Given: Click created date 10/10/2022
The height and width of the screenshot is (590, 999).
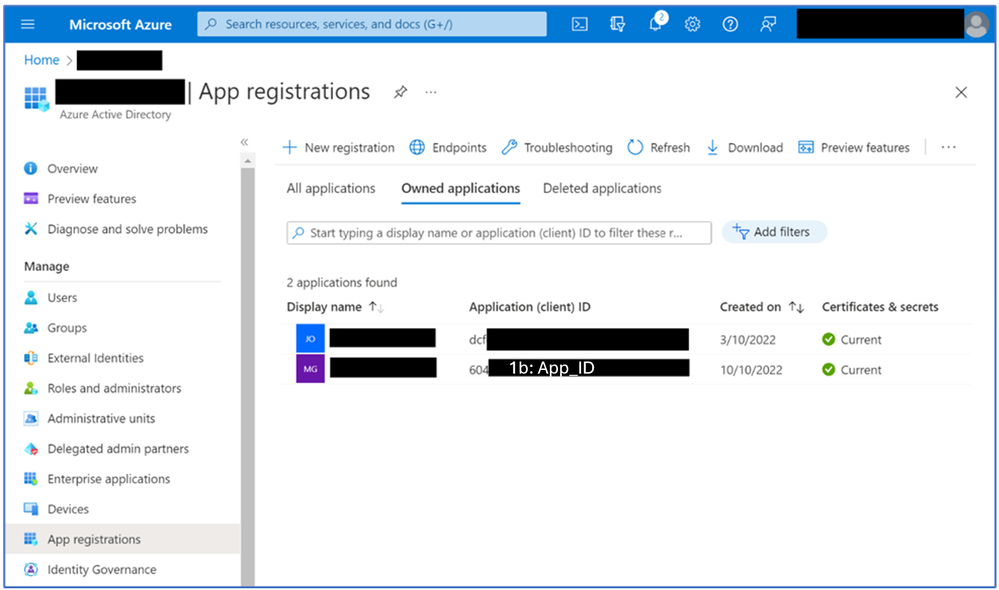Looking at the screenshot, I should point(751,370).
